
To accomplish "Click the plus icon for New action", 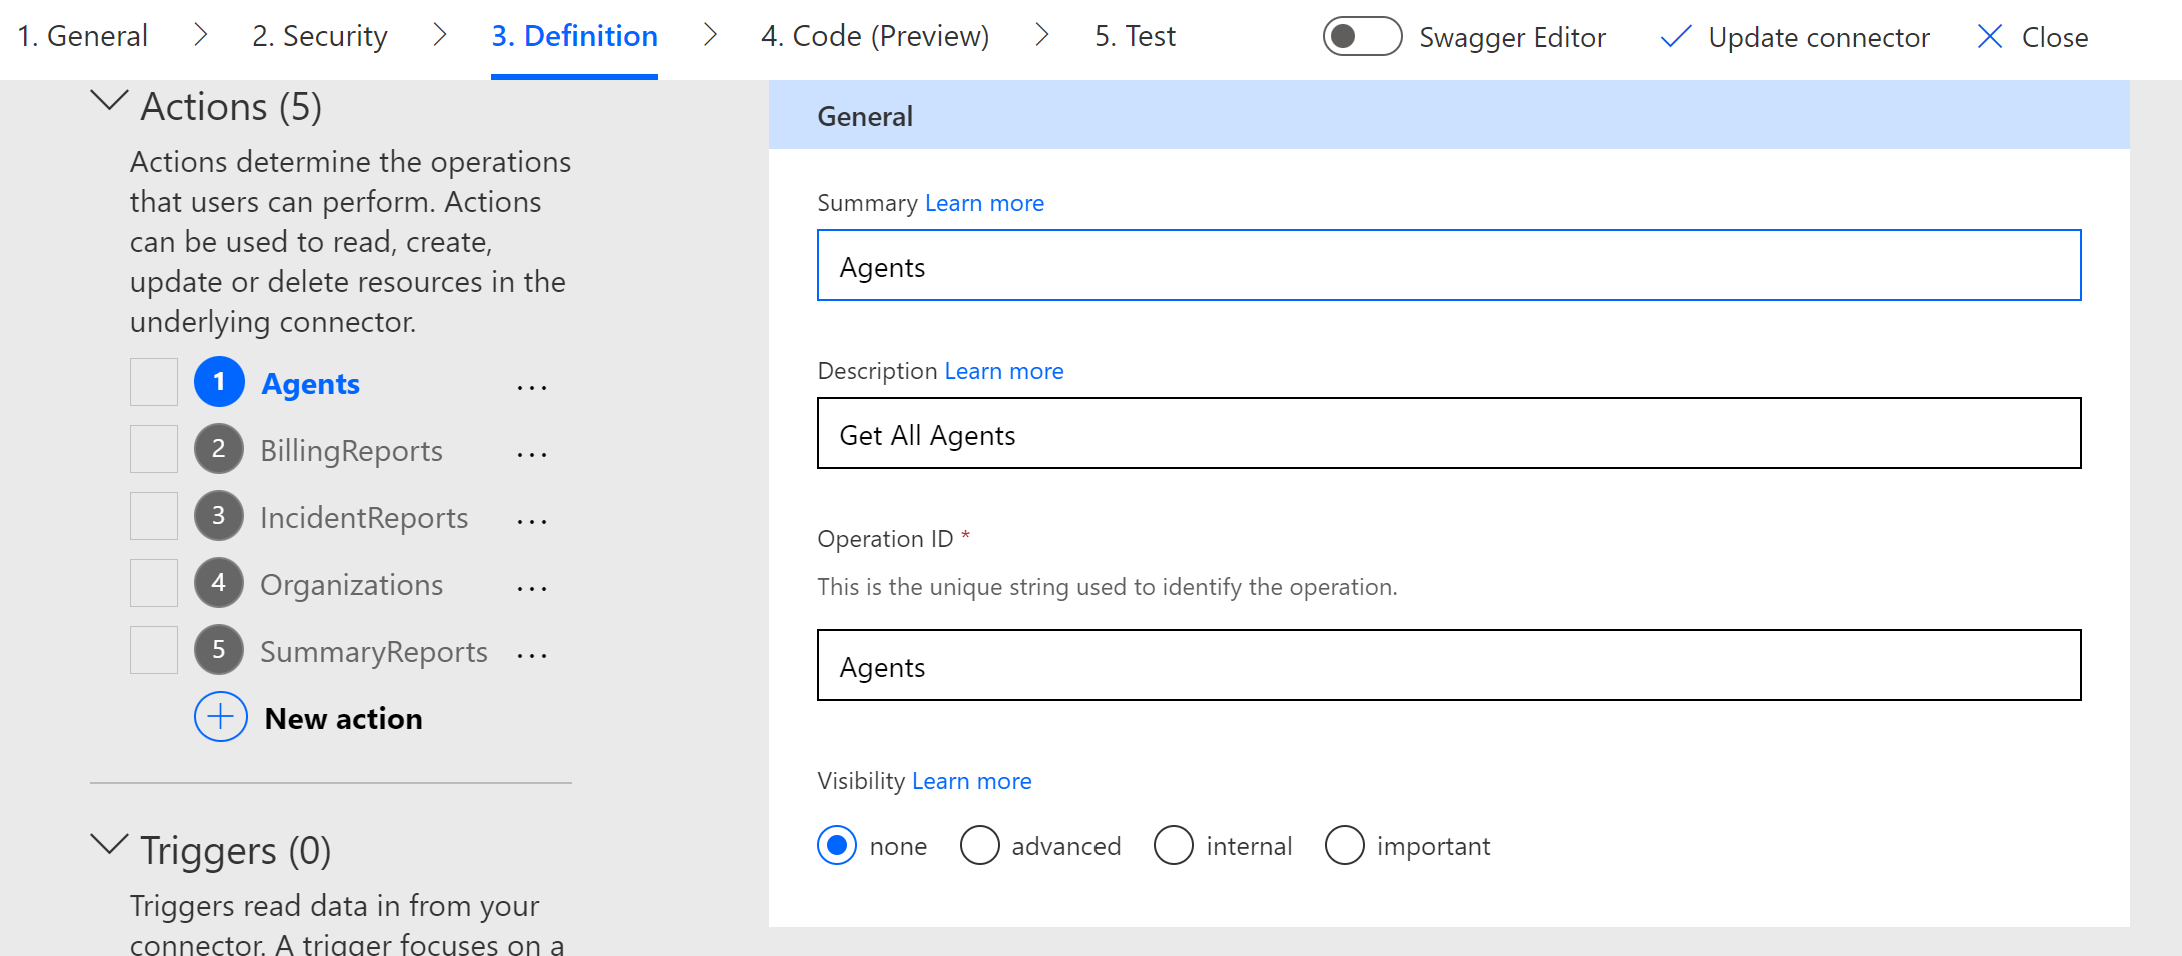I will [x=220, y=717].
